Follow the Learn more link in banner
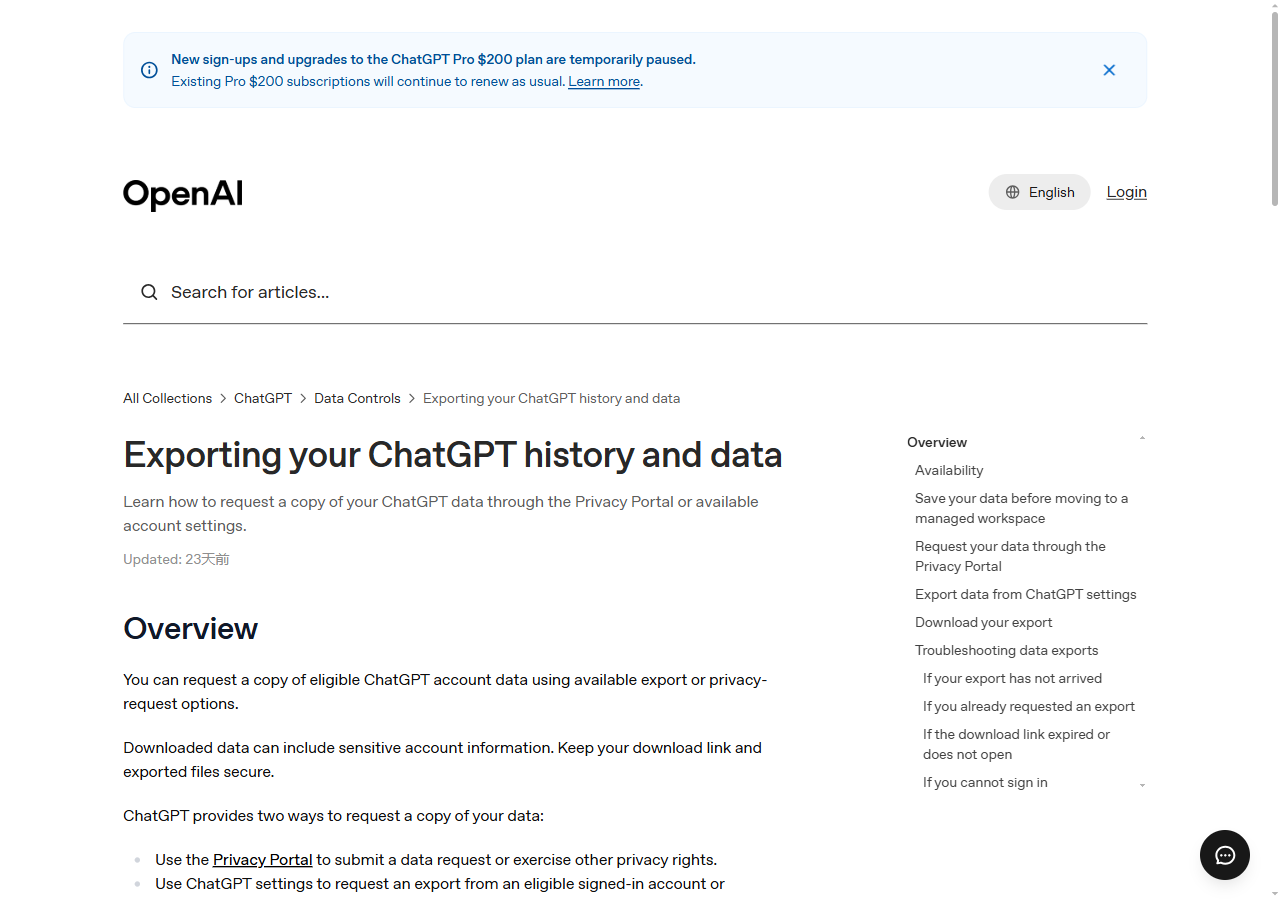The width and height of the screenshot is (1280, 900). pyautogui.click(x=604, y=82)
